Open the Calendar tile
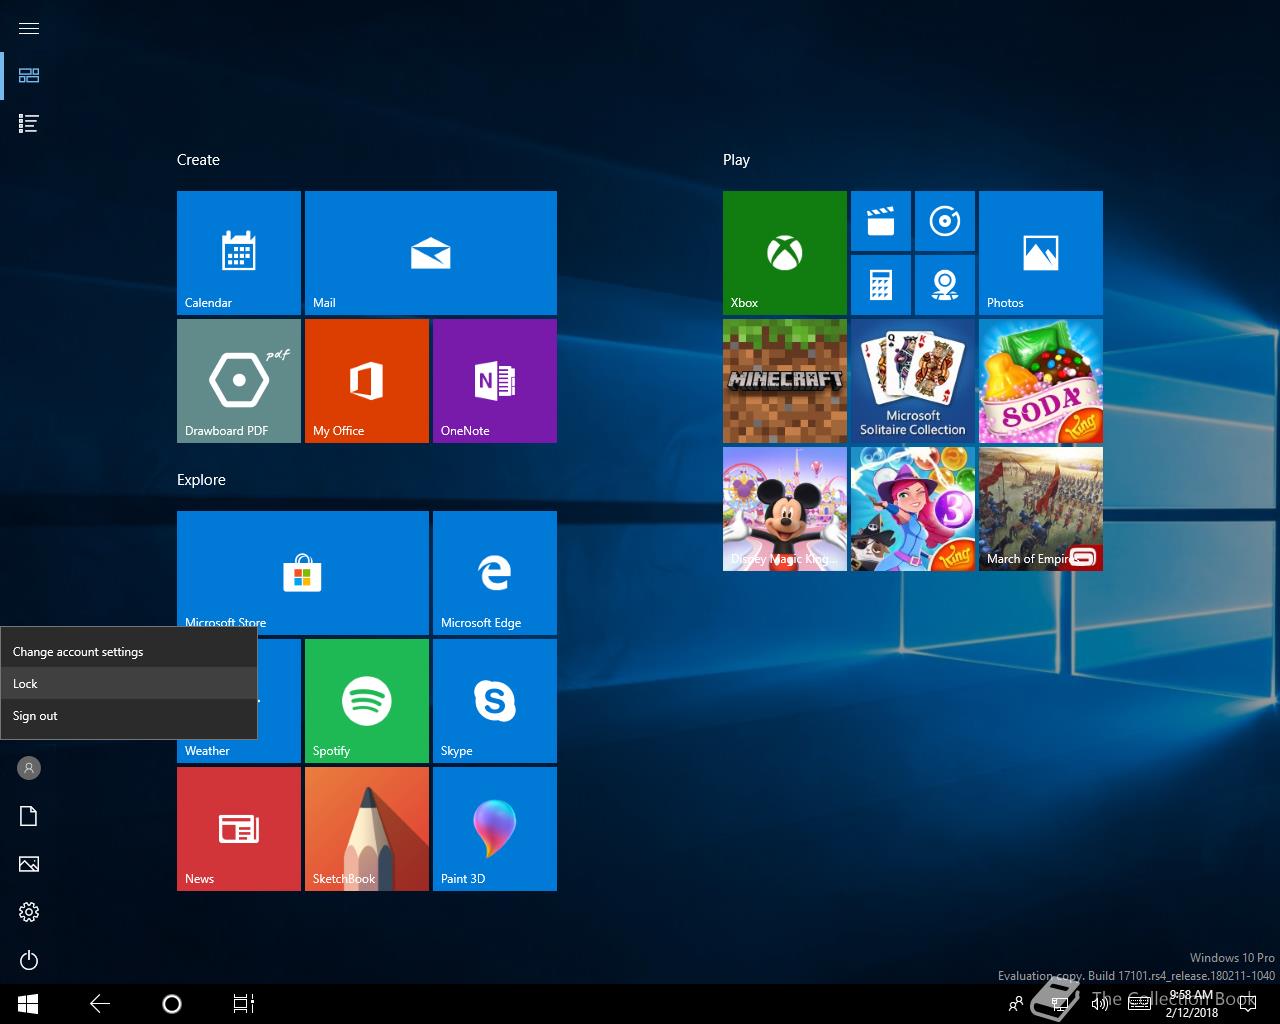 click(239, 253)
